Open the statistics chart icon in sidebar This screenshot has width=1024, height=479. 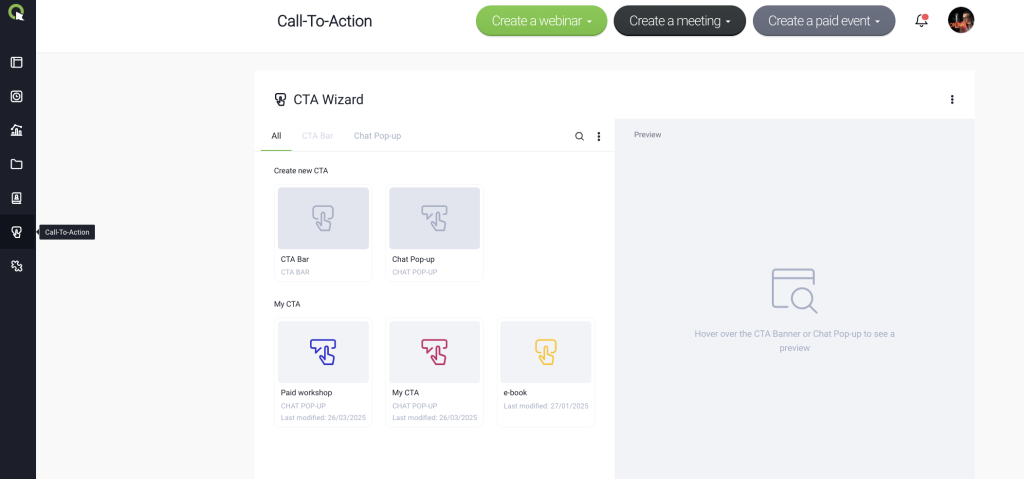pos(17,130)
